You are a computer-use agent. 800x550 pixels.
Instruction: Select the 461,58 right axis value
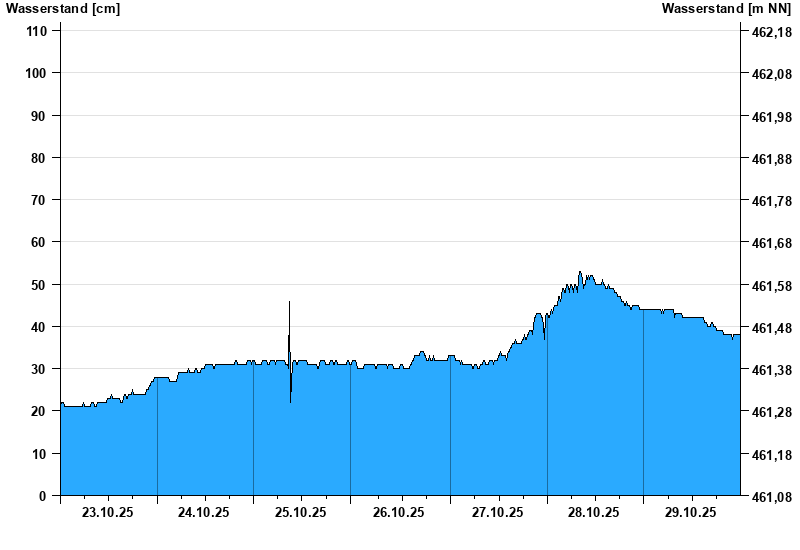click(772, 286)
